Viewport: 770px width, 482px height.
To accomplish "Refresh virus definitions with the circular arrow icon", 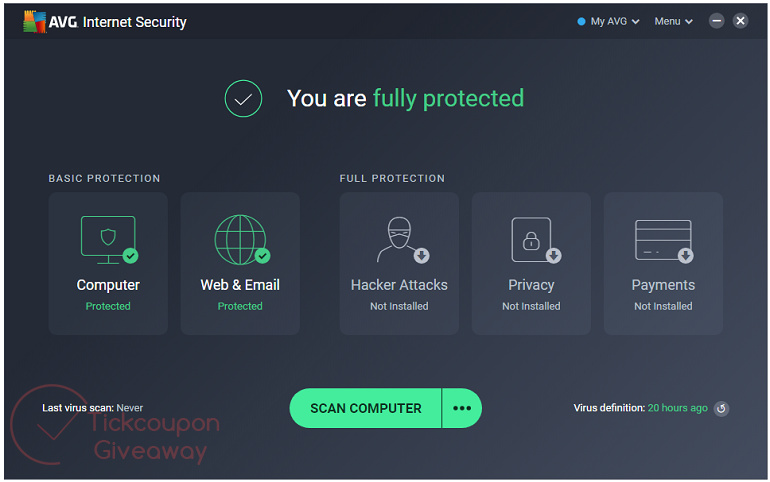I will point(721,408).
